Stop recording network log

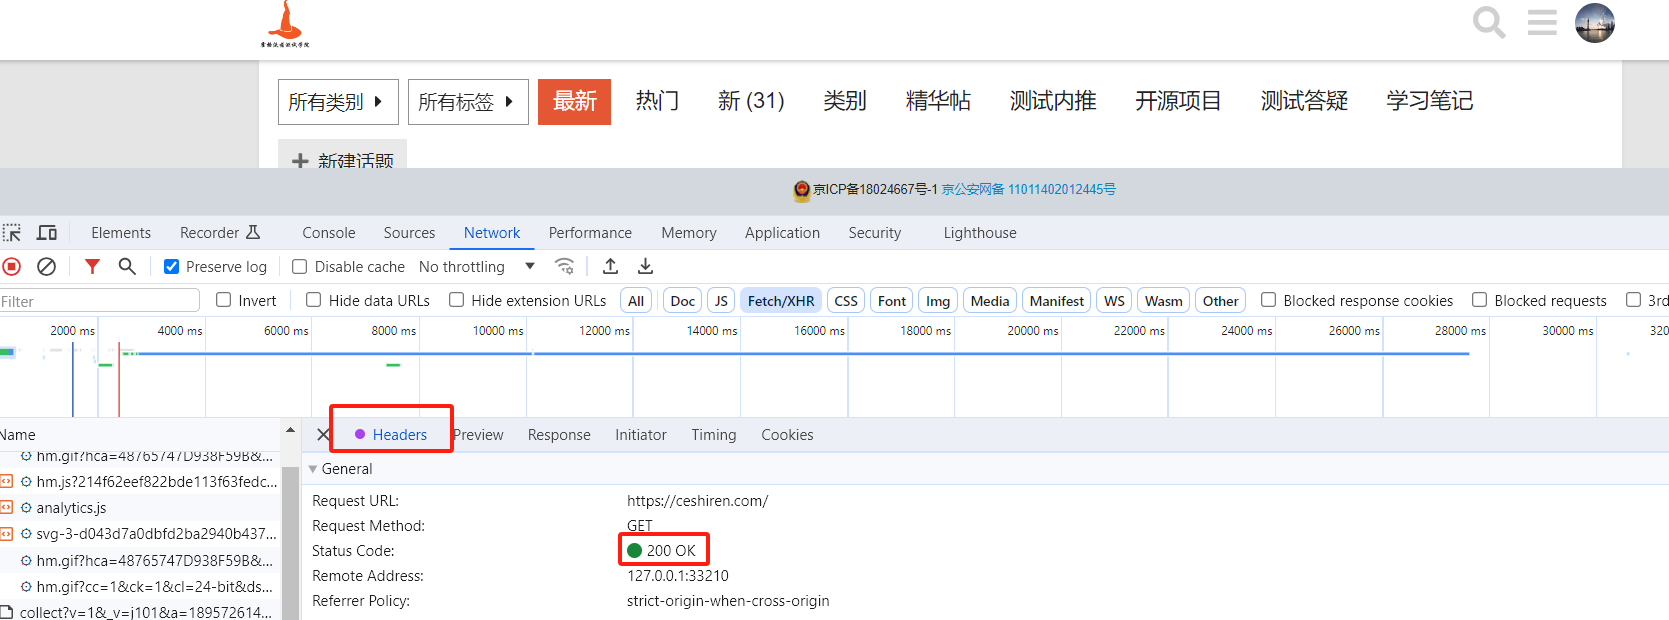[x=12, y=267]
